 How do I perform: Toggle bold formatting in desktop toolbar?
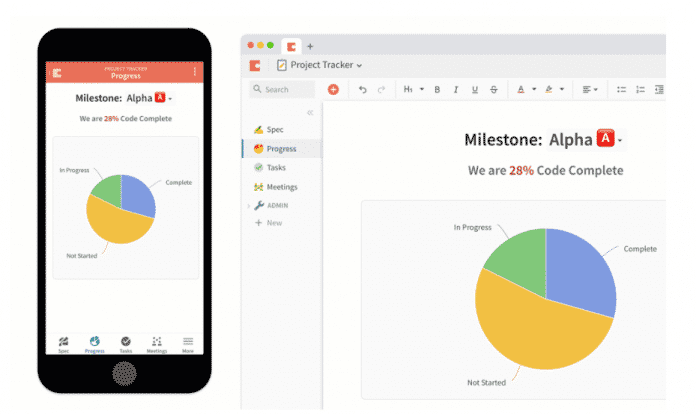(x=437, y=89)
